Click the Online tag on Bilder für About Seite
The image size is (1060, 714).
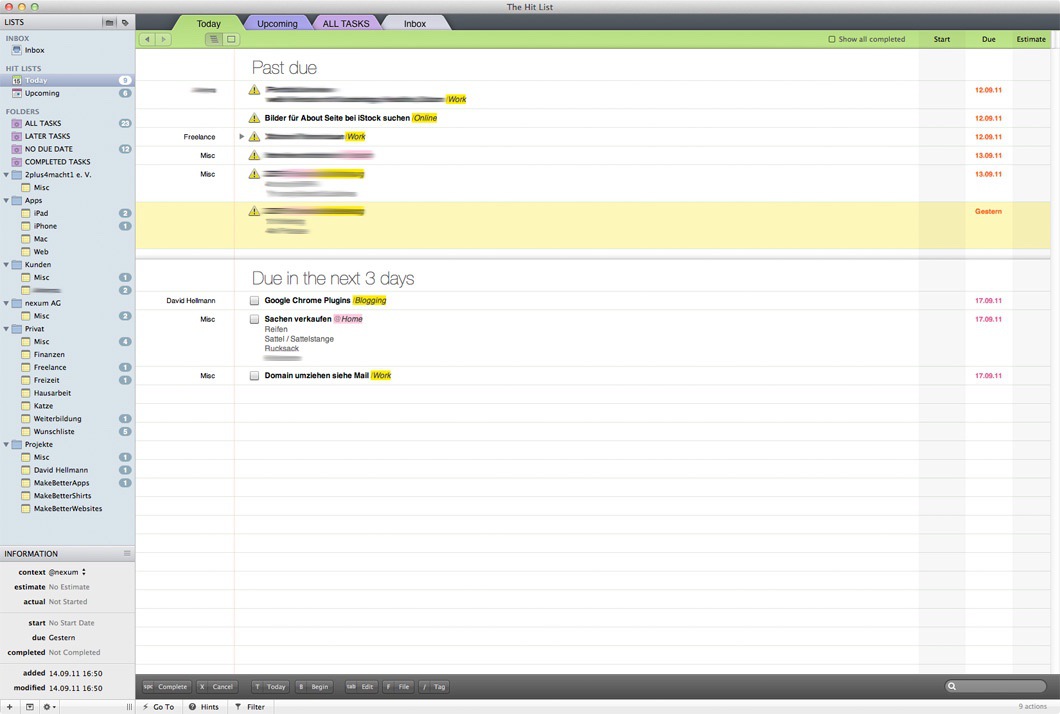pos(425,118)
